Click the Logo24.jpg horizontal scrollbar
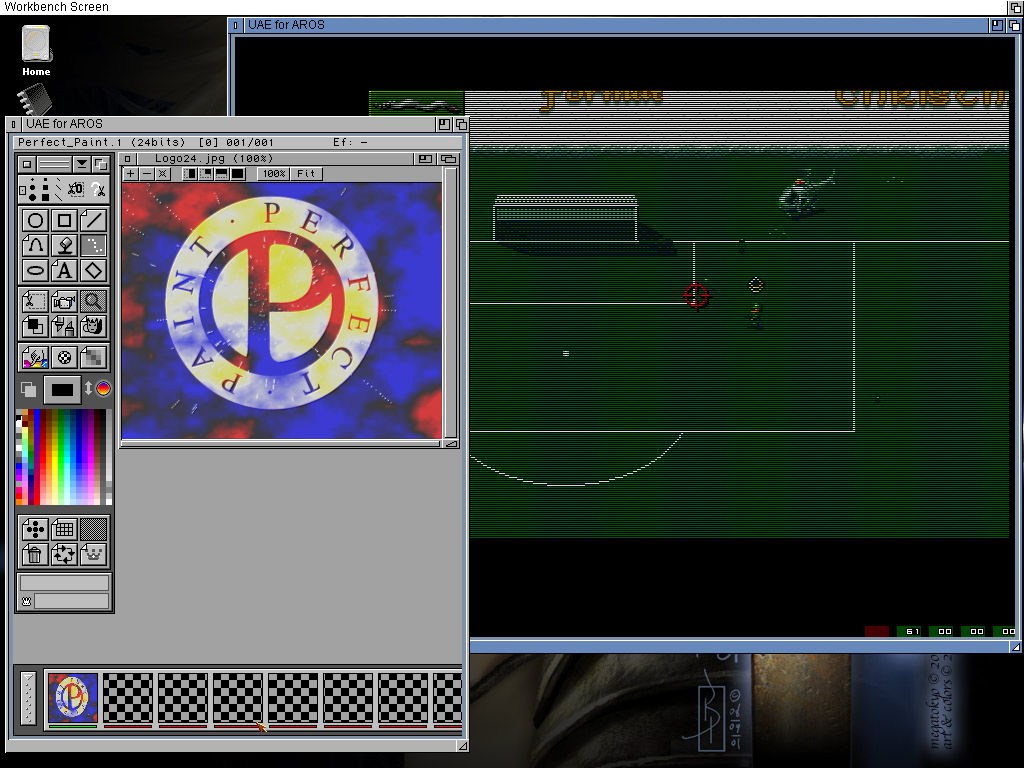The image size is (1024, 768). pyautogui.click(x=281, y=443)
